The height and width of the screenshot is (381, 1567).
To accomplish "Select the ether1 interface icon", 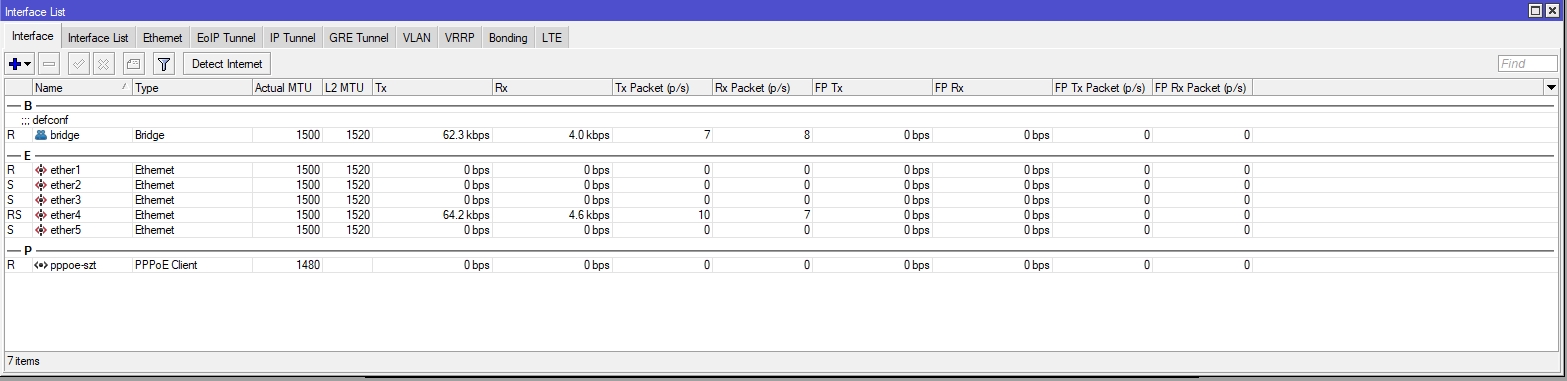I will click(41, 170).
